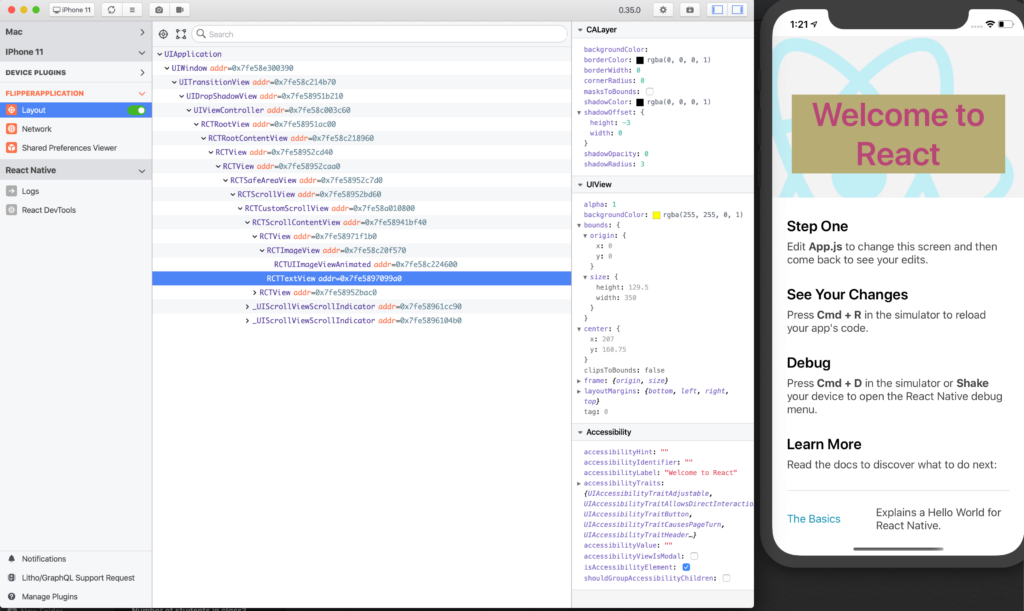Start screen recording with the video icon
The height and width of the screenshot is (611, 1024).
180,10
